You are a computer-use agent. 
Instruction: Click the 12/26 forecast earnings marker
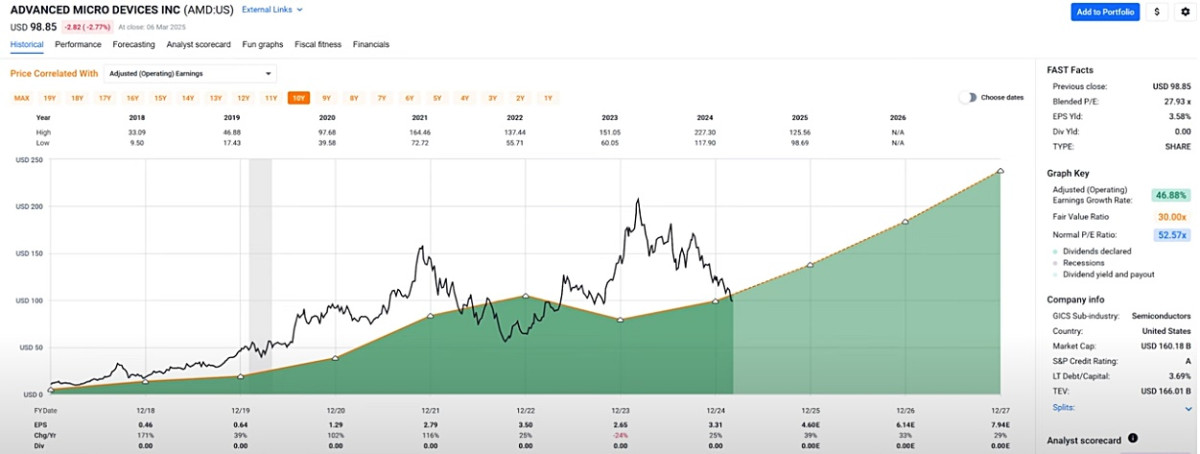[x=906, y=221]
